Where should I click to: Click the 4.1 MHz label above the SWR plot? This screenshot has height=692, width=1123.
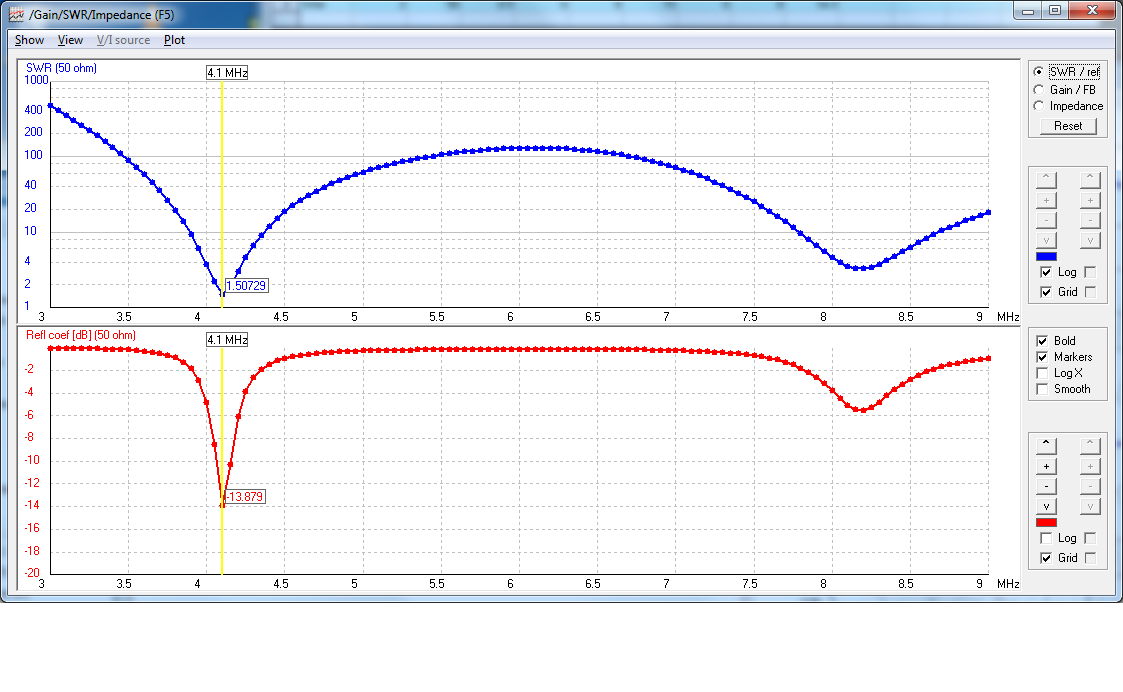pyautogui.click(x=227, y=72)
